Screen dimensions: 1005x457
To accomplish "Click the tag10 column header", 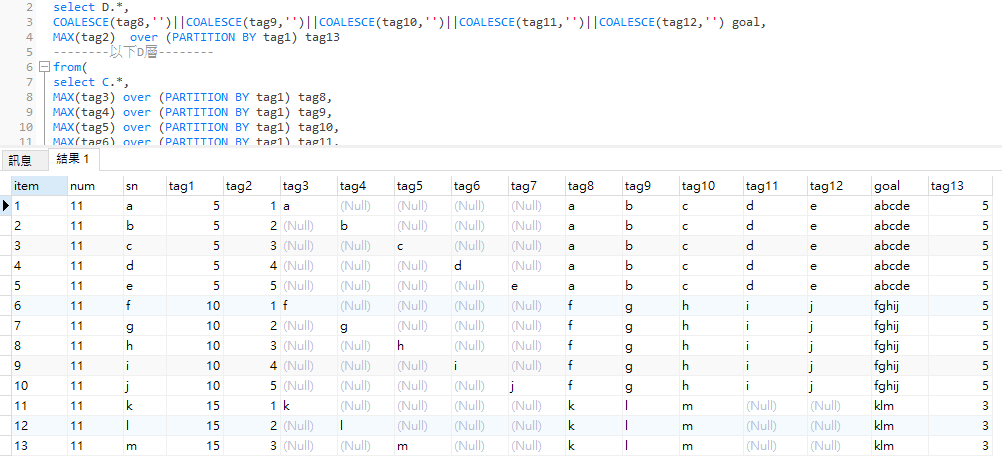I will [711, 186].
